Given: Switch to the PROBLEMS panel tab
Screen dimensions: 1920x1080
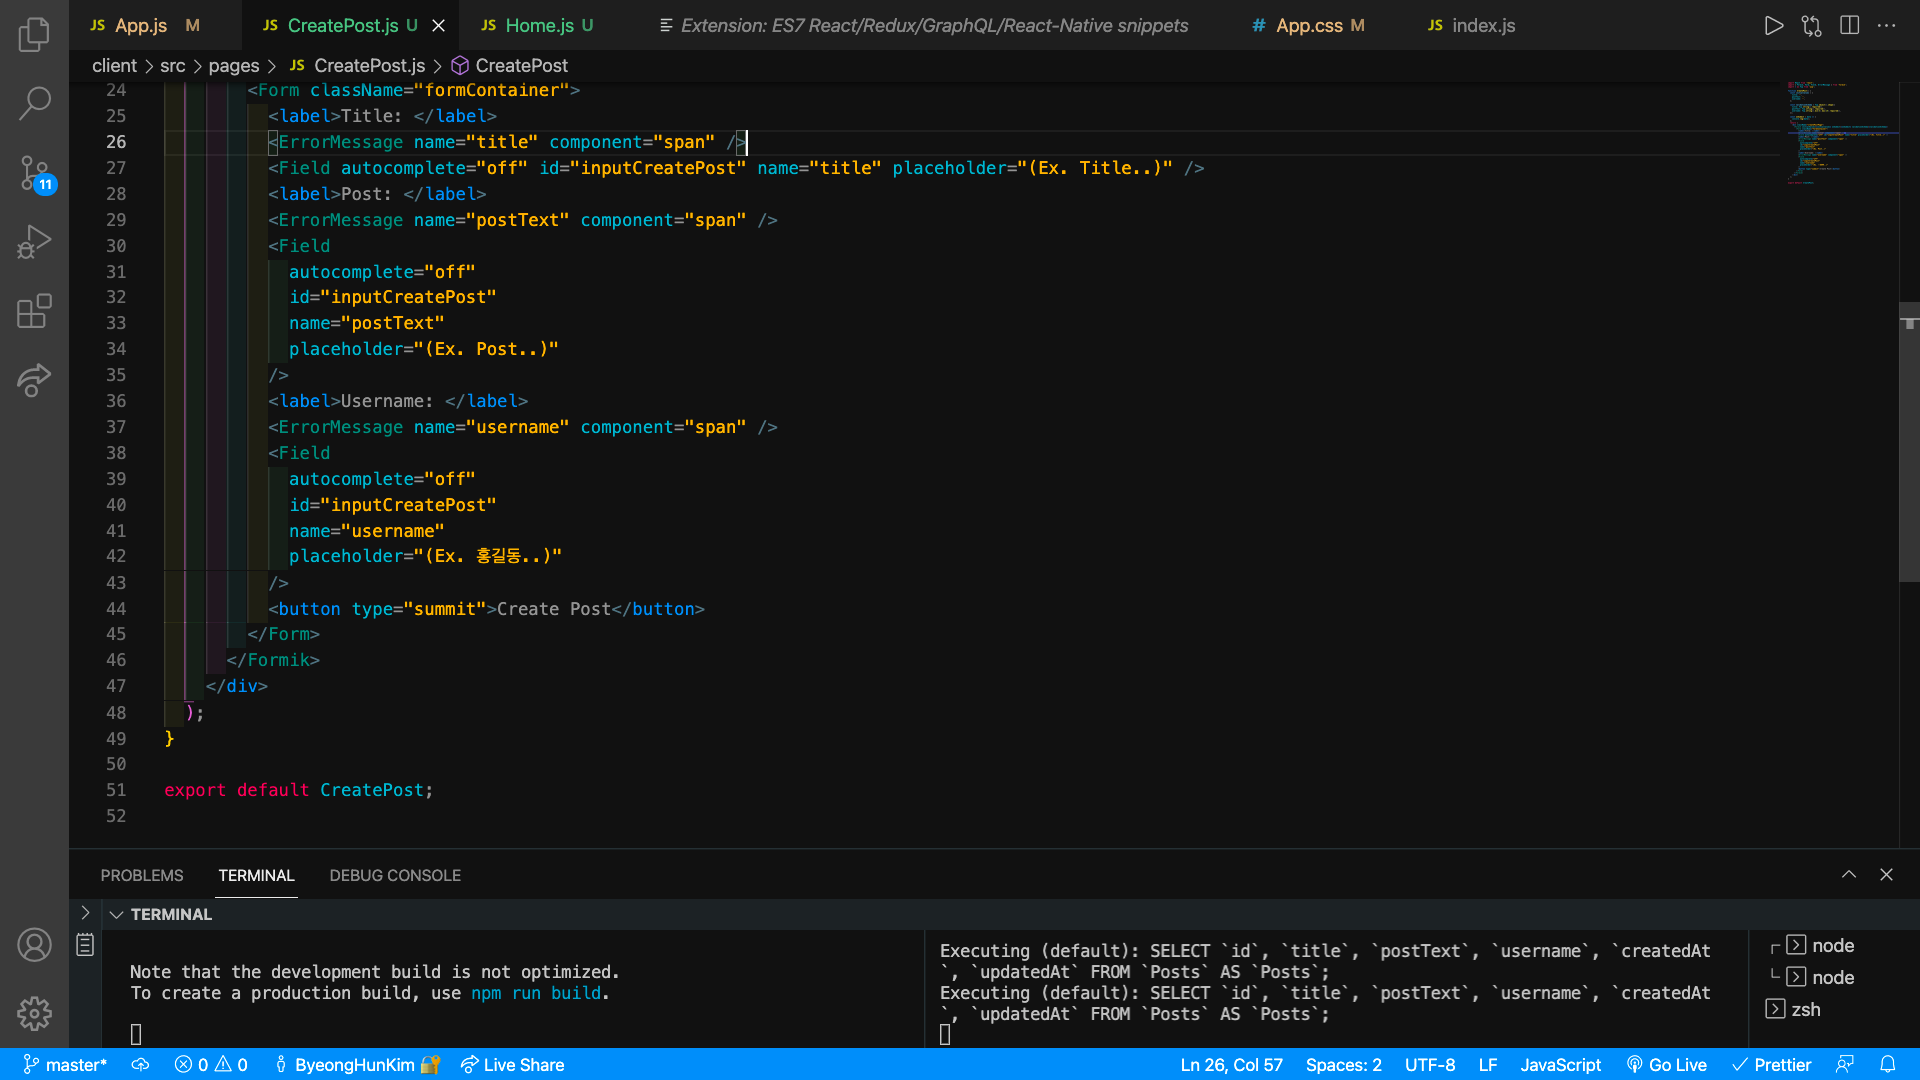Looking at the screenshot, I should point(142,876).
